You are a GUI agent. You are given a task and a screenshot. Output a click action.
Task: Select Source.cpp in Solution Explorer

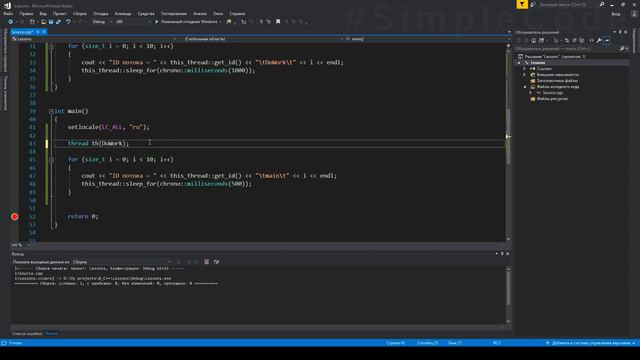[x=552, y=93]
